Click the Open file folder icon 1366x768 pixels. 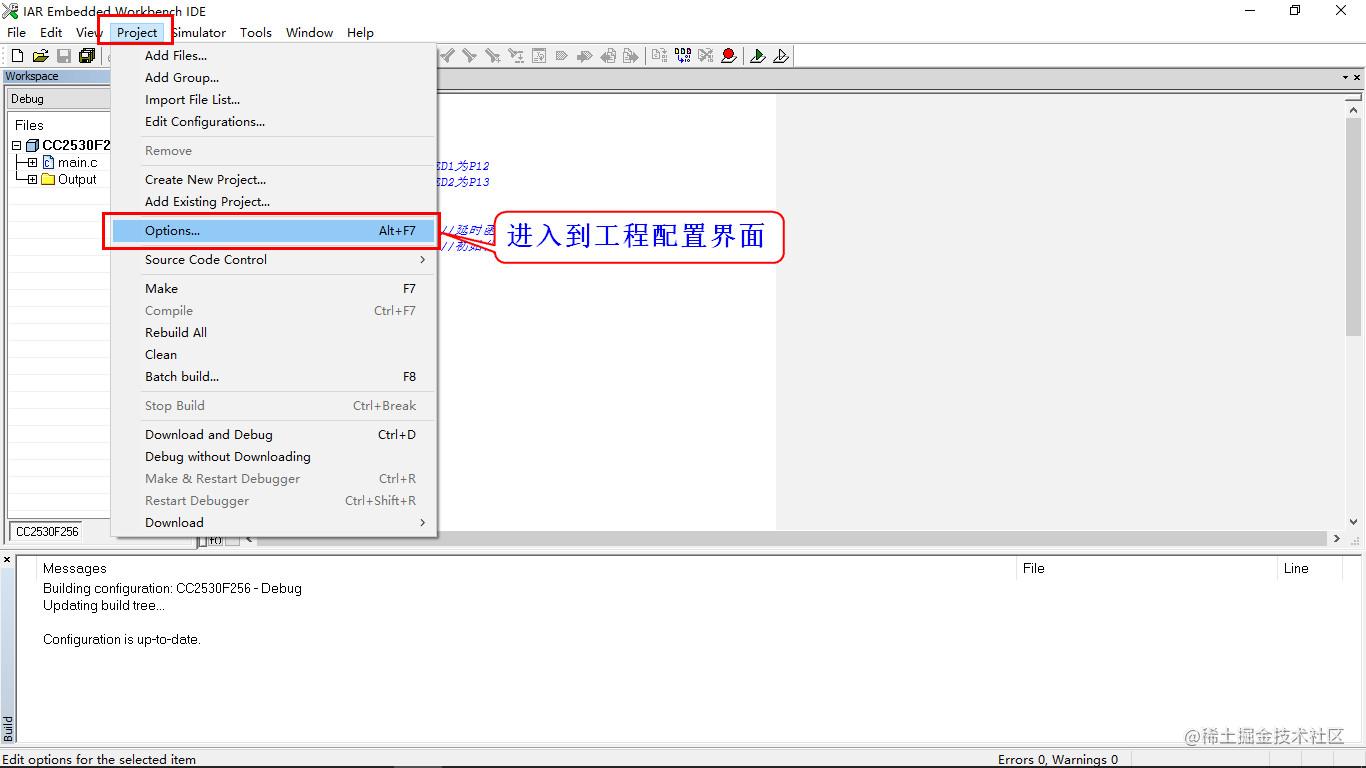click(x=41, y=56)
